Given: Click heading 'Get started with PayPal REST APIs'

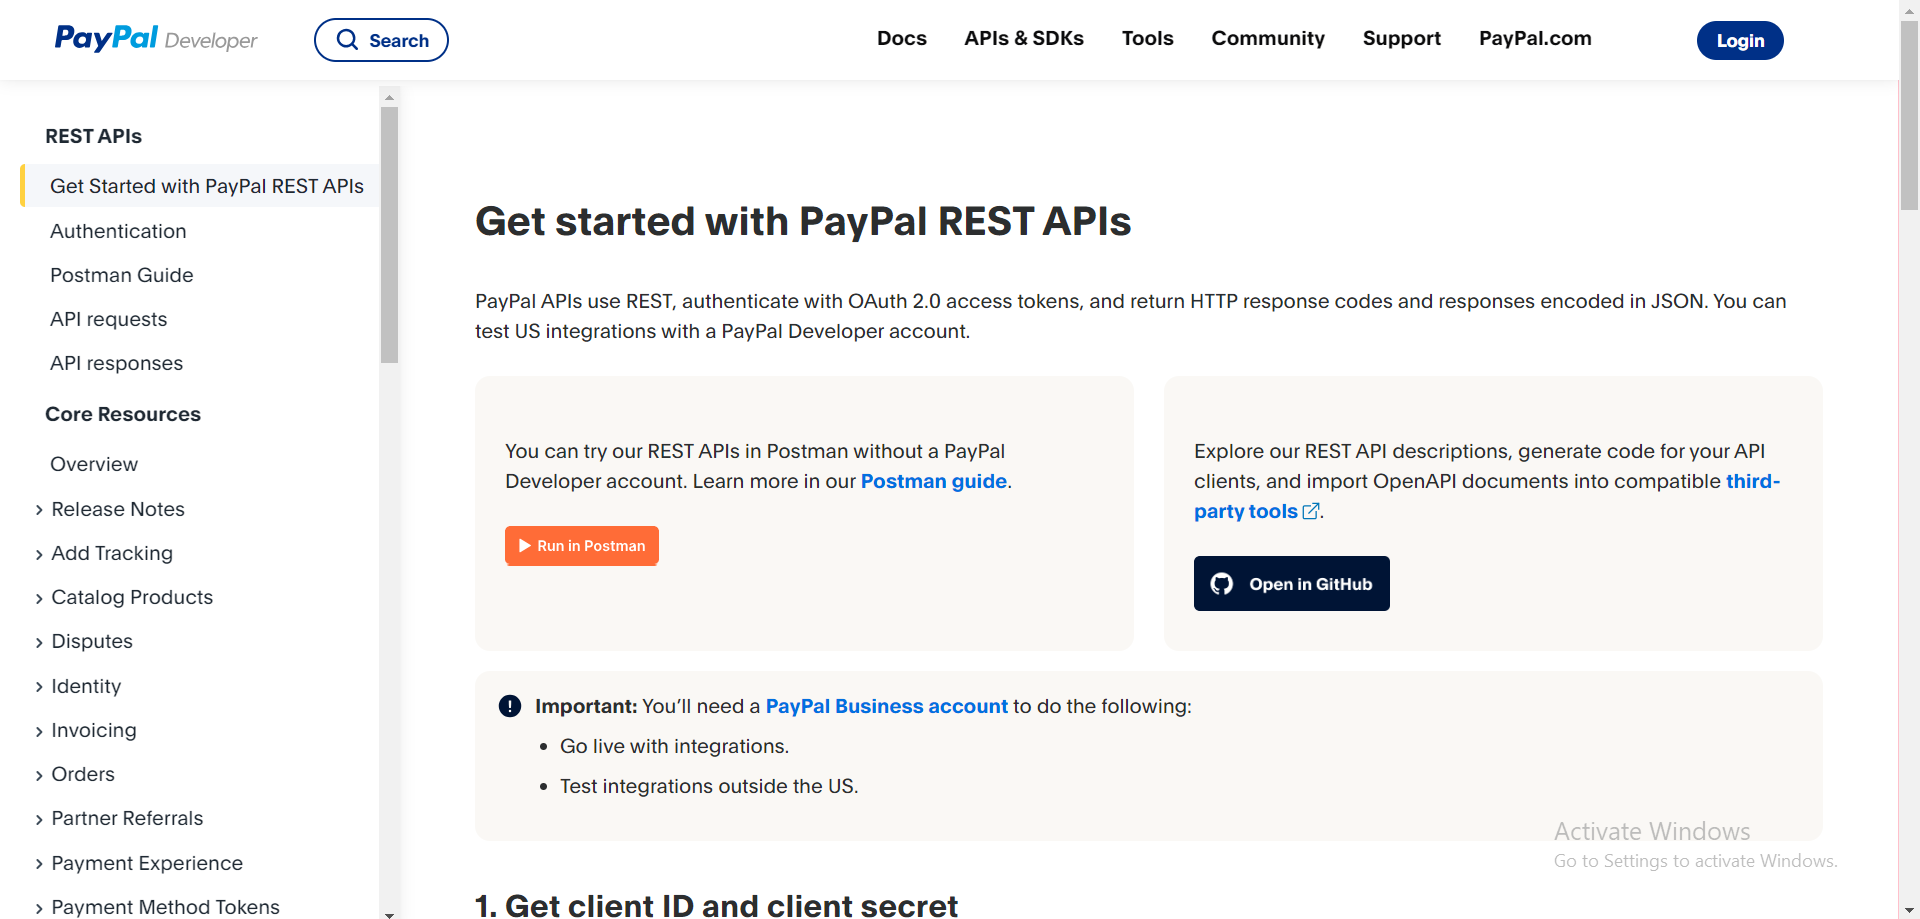Looking at the screenshot, I should click(x=803, y=221).
